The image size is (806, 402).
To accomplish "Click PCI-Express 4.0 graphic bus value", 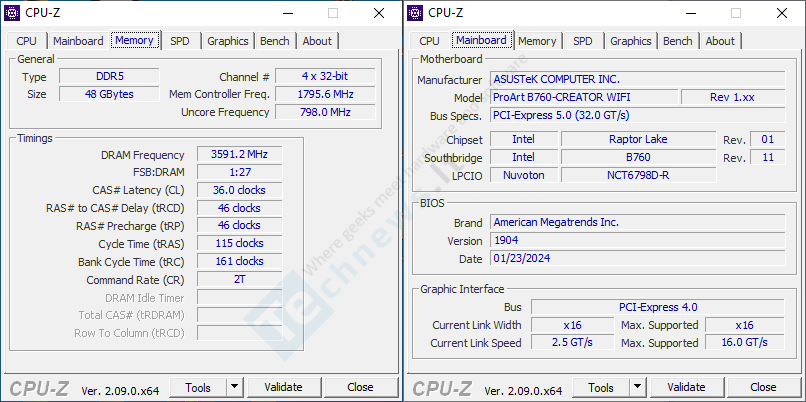I will coord(658,307).
